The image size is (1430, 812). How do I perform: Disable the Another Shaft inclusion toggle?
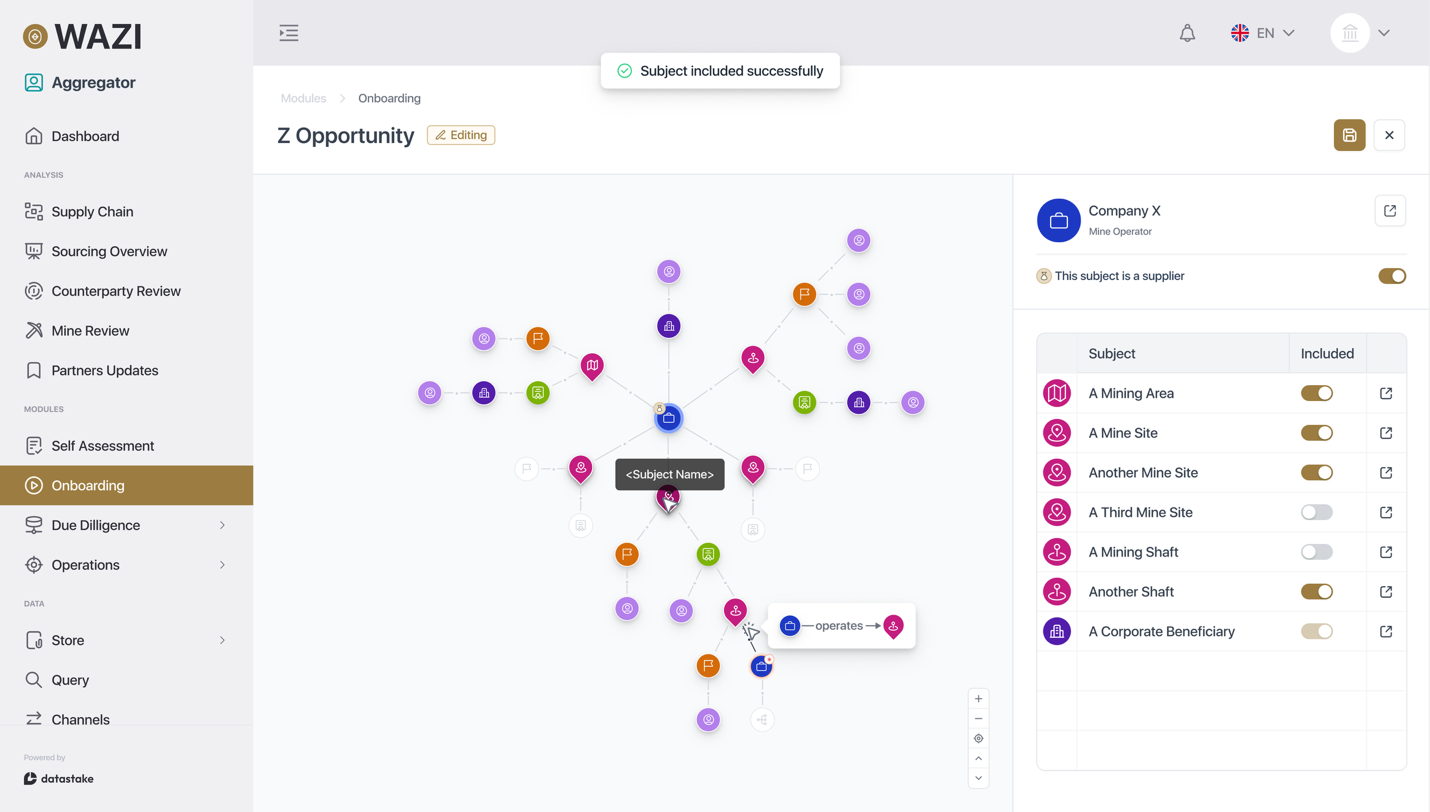[x=1316, y=591]
